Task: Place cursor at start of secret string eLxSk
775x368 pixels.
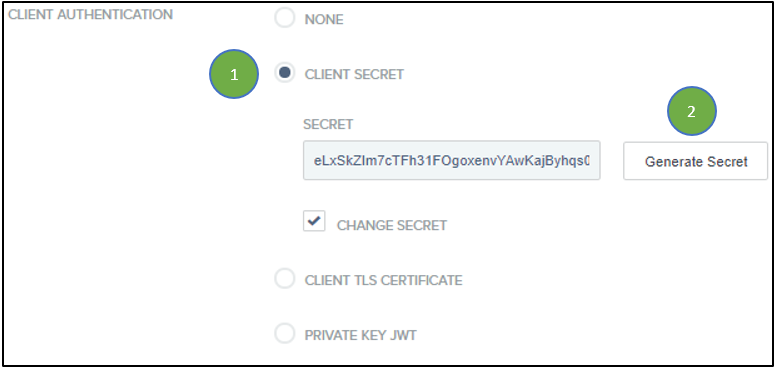Action: coord(314,161)
